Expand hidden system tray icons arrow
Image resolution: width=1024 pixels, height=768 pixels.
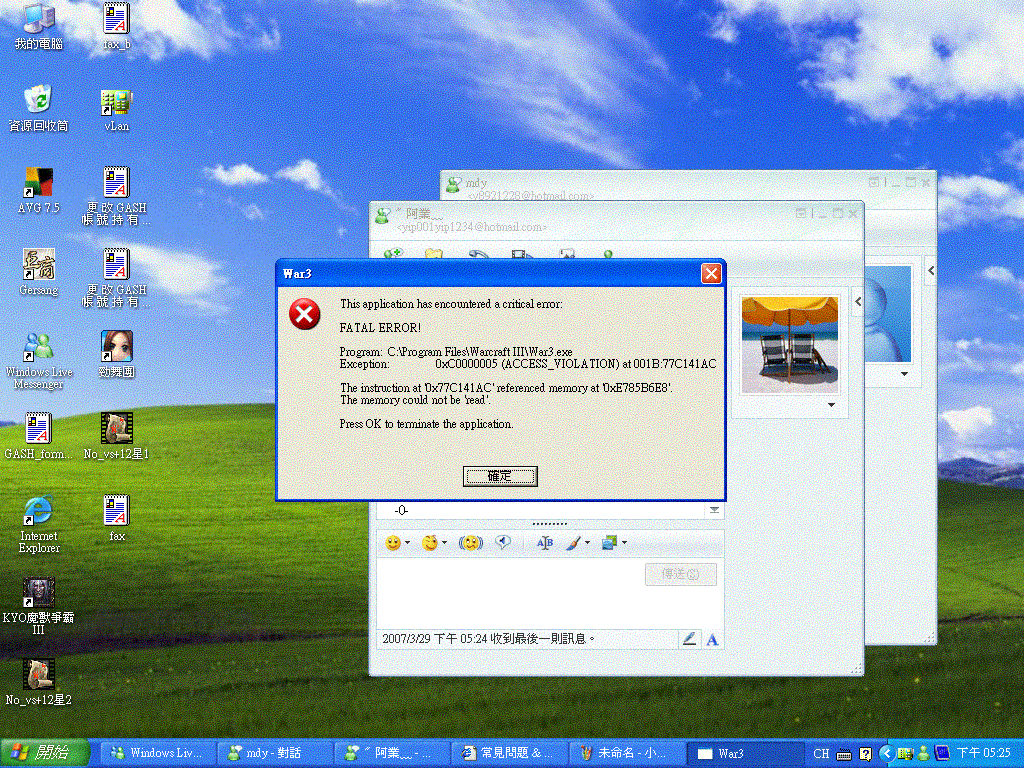pyautogui.click(x=887, y=754)
